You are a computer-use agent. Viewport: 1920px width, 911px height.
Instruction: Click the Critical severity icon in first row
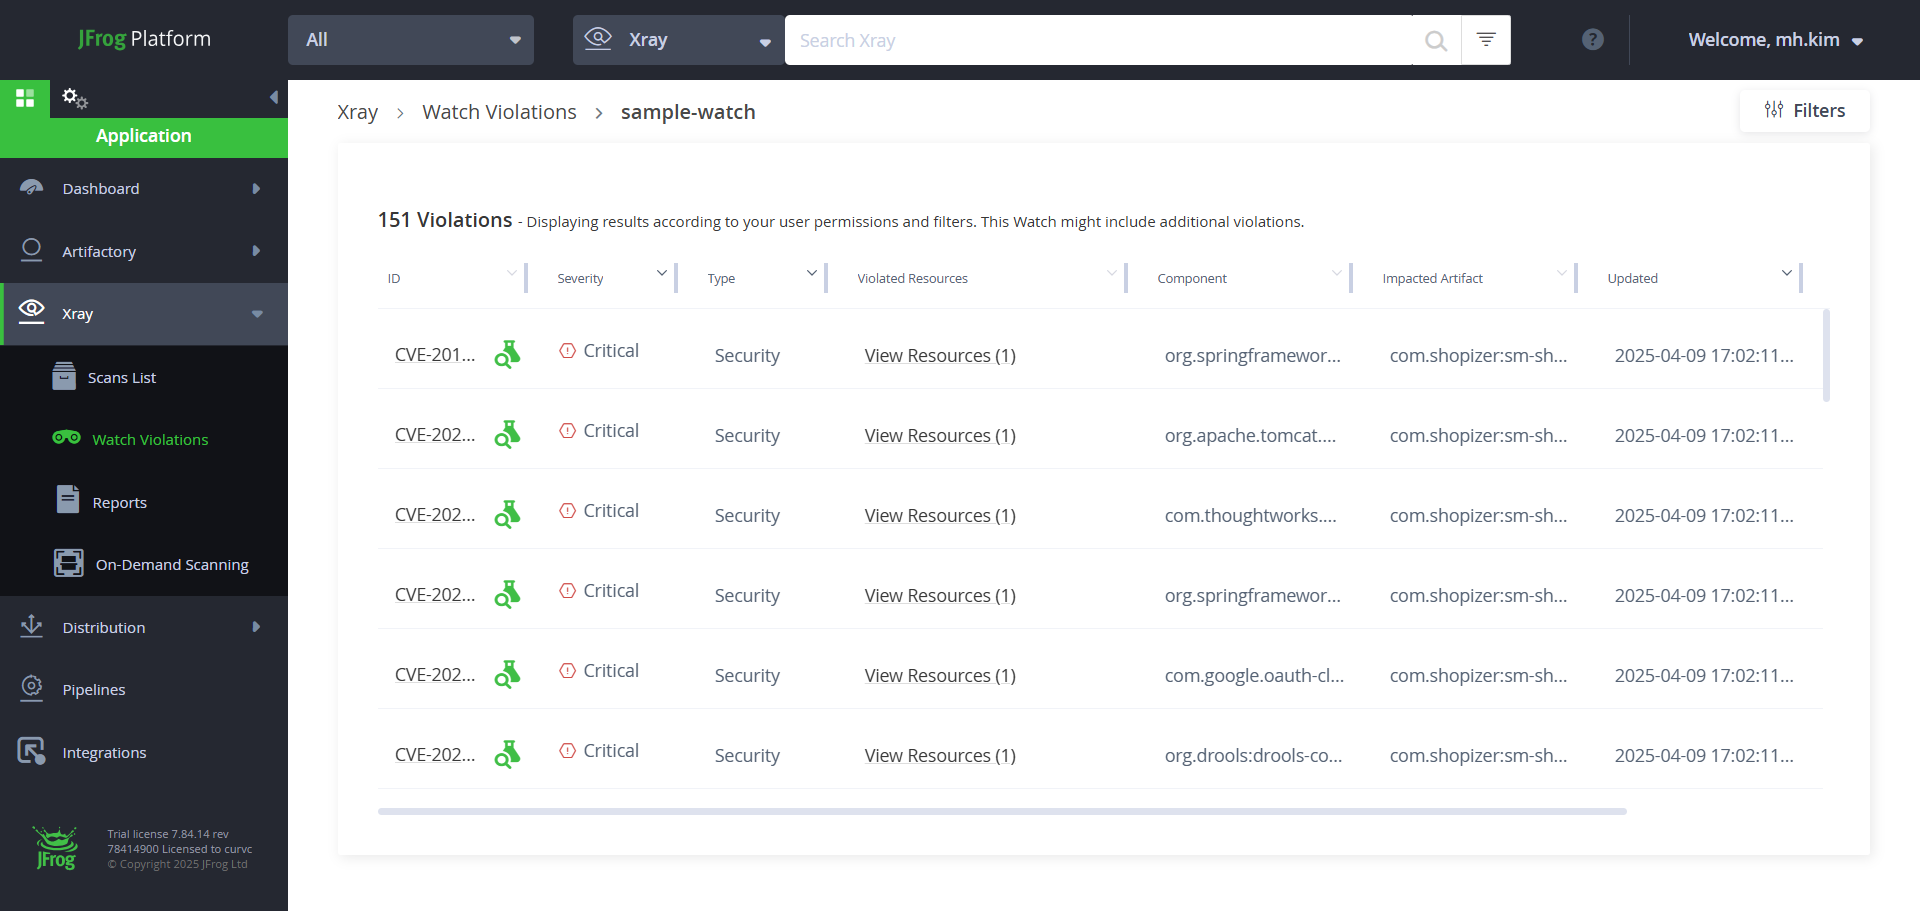click(567, 351)
